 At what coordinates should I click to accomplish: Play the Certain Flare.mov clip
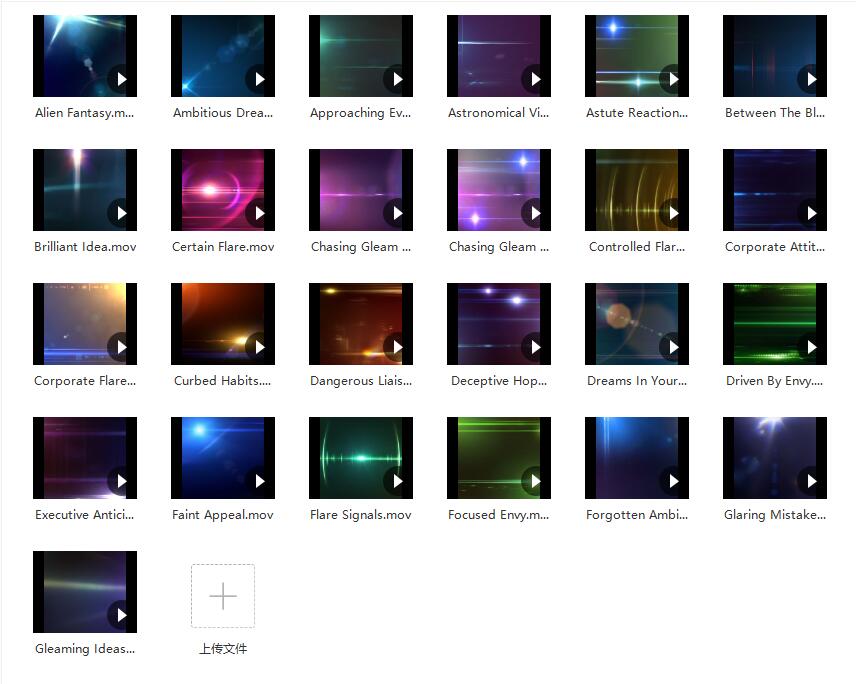coord(259,213)
